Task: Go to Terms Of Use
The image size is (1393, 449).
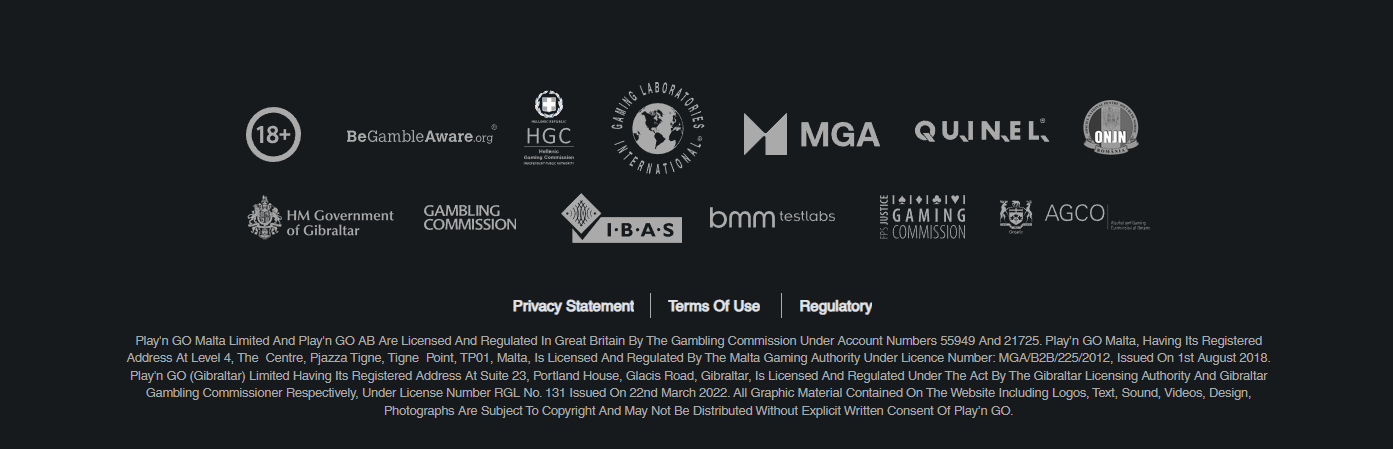Action: pyautogui.click(x=714, y=306)
